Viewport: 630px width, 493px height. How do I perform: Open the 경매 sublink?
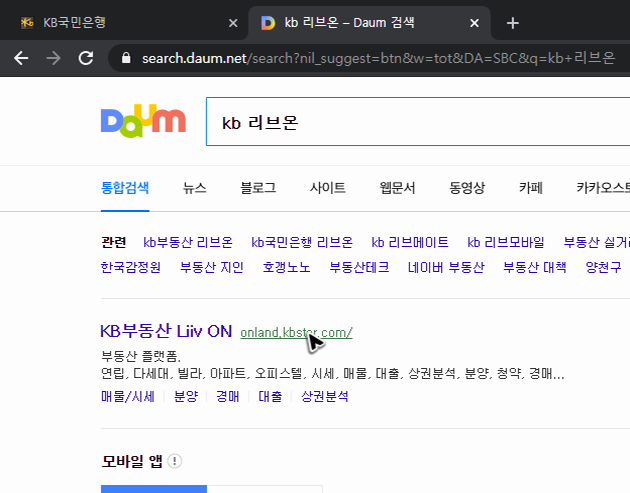tap(228, 397)
